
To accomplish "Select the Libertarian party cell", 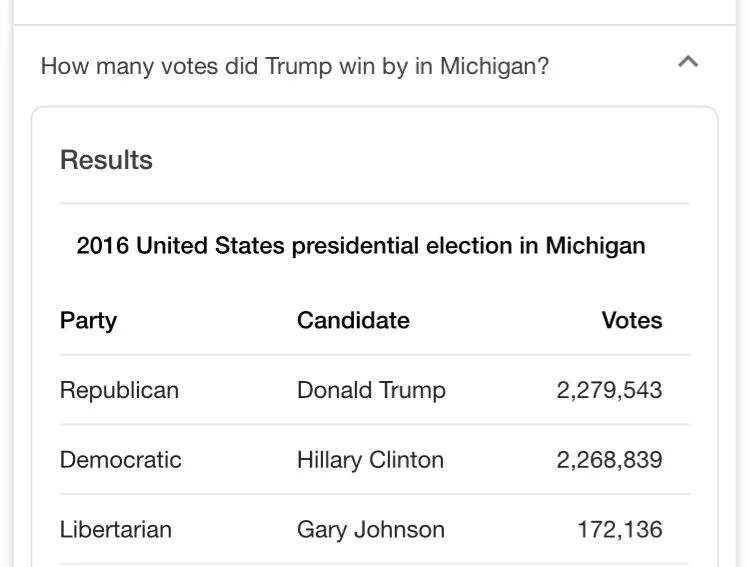I will pos(115,529).
